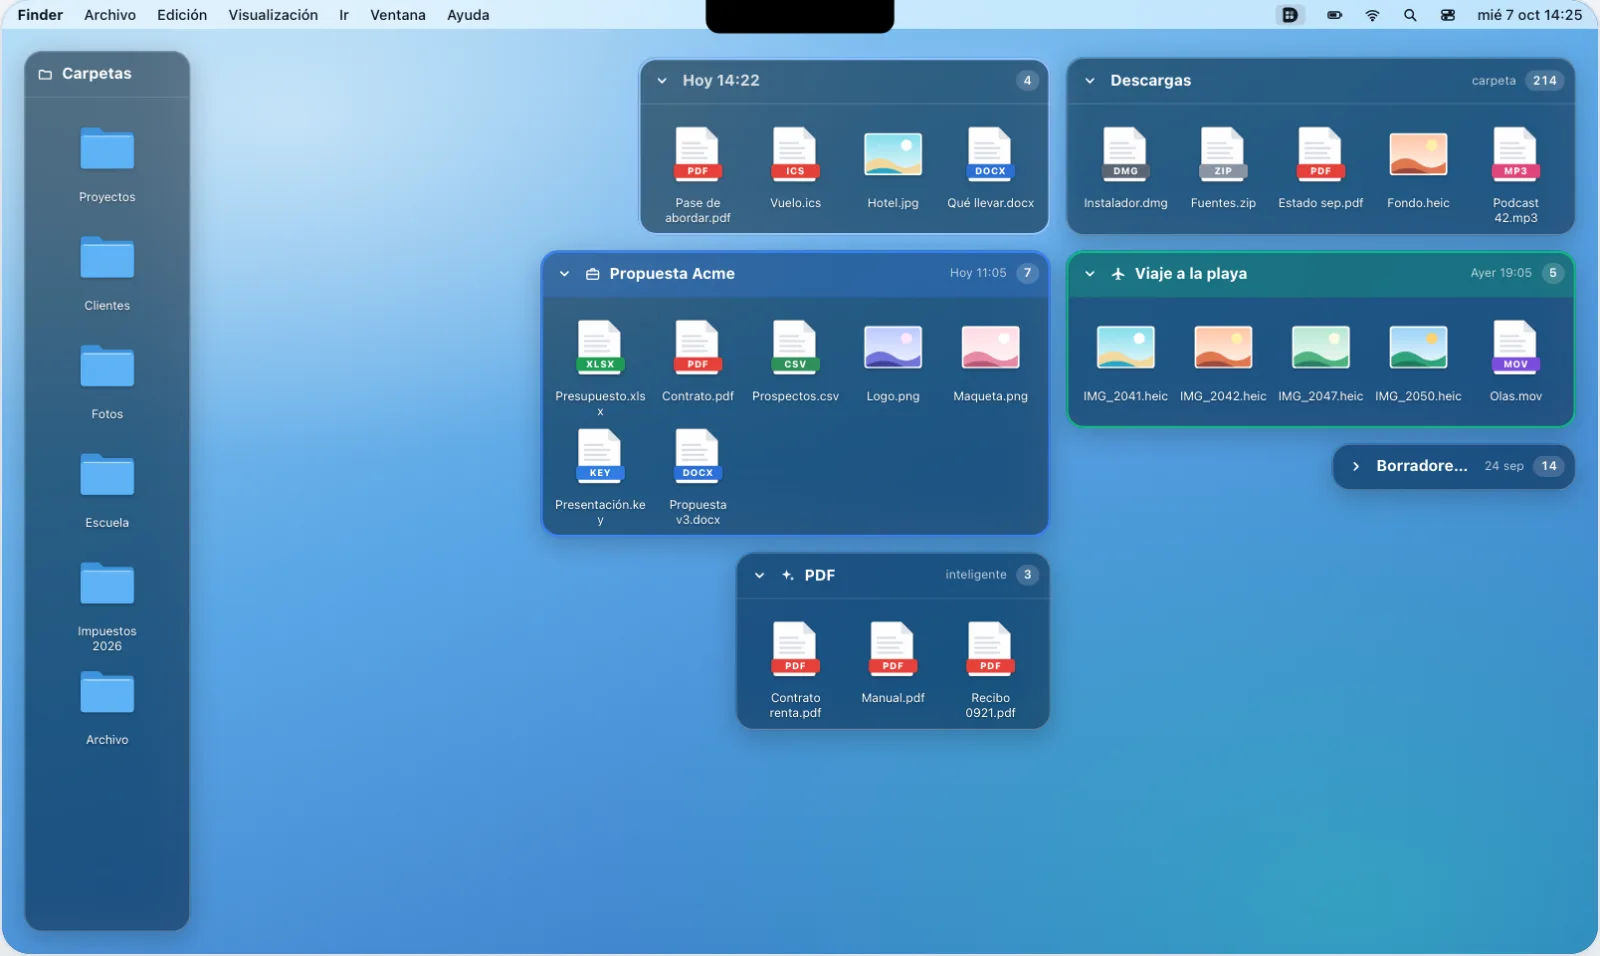Open the Logo.png thumbnail
The height and width of the screenshot is (956, 1600).
(x=893, y=347)
